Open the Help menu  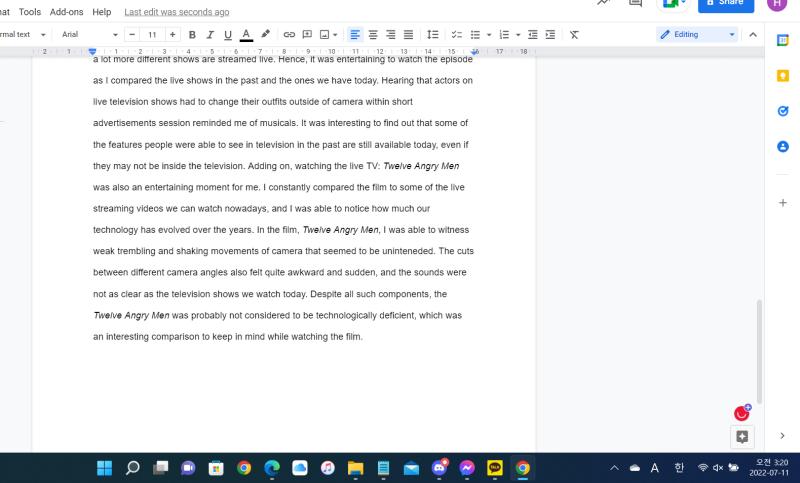[x=102, y=12]
